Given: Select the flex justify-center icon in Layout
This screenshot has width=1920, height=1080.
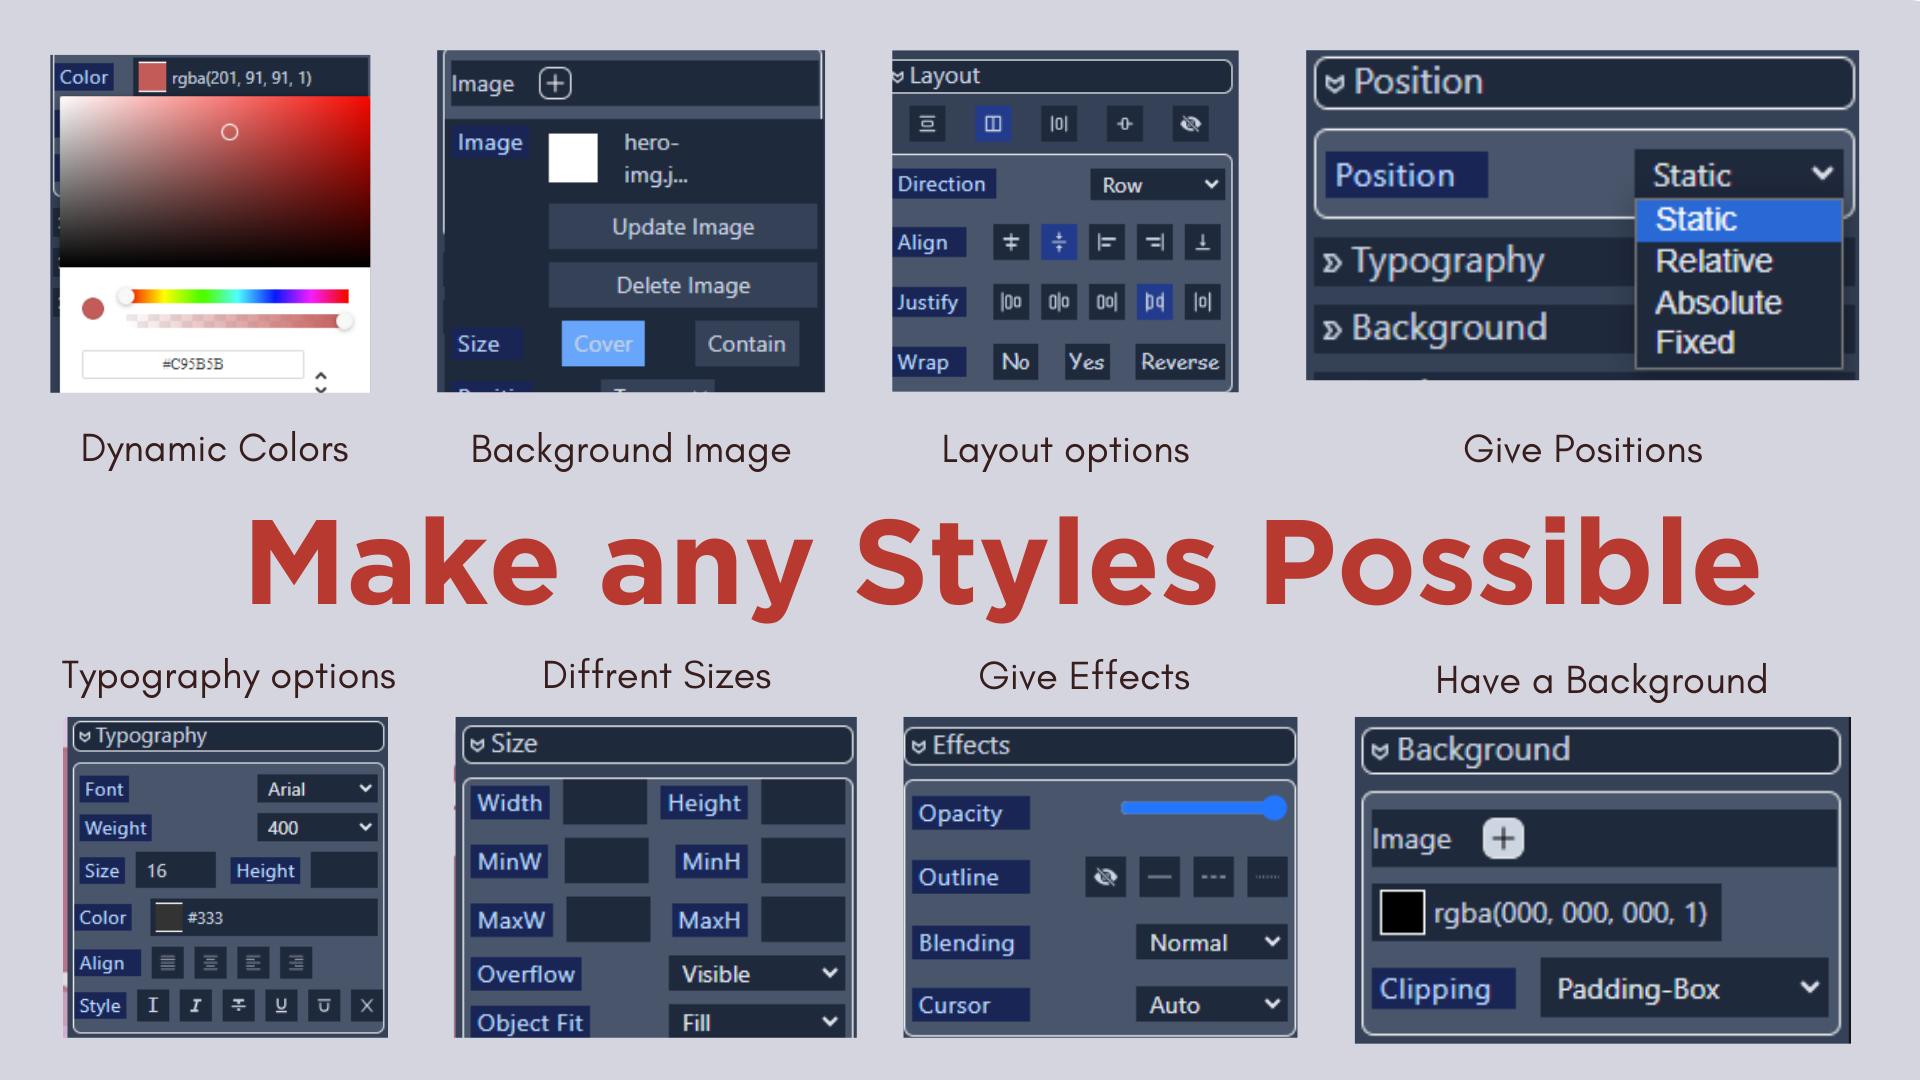Looking at the screenshot, I should 1056,302.
